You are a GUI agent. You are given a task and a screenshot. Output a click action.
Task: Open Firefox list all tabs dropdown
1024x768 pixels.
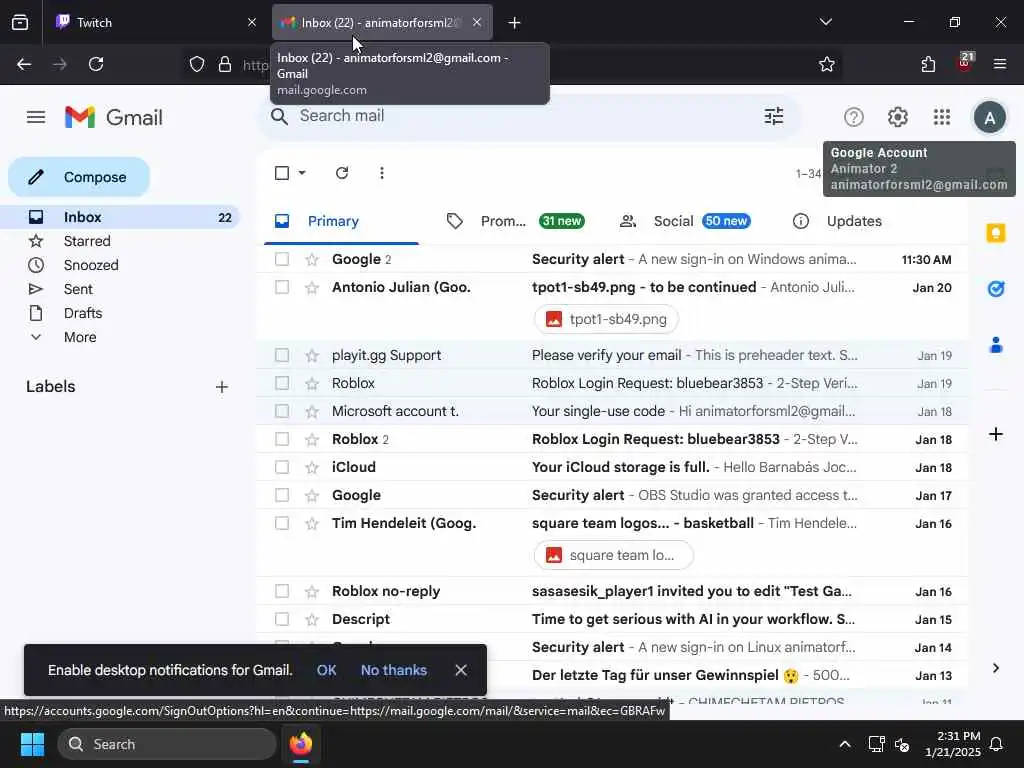[825, 22]
